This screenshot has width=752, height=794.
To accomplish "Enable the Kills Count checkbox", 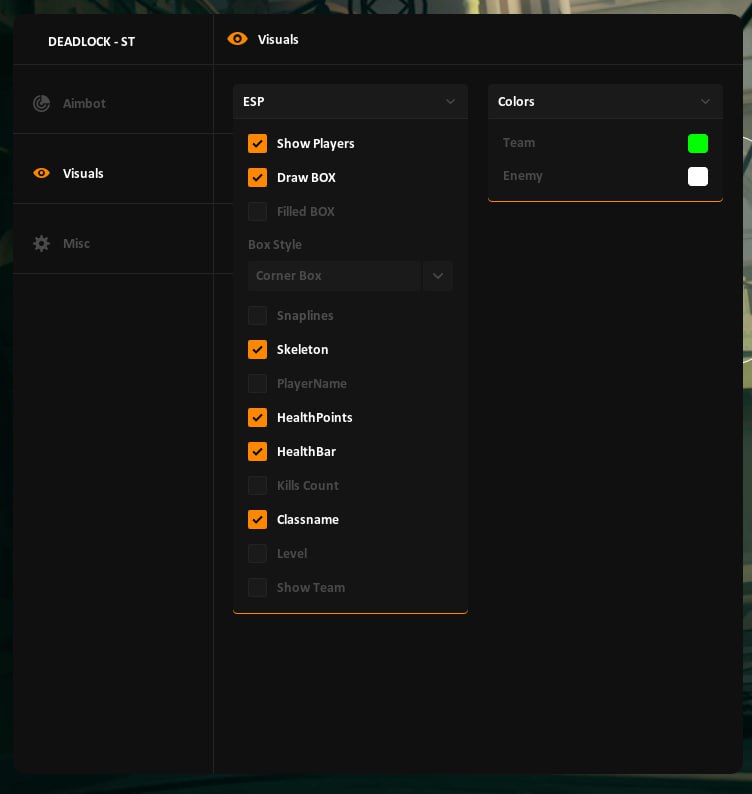I will click(x=257, y=485).
